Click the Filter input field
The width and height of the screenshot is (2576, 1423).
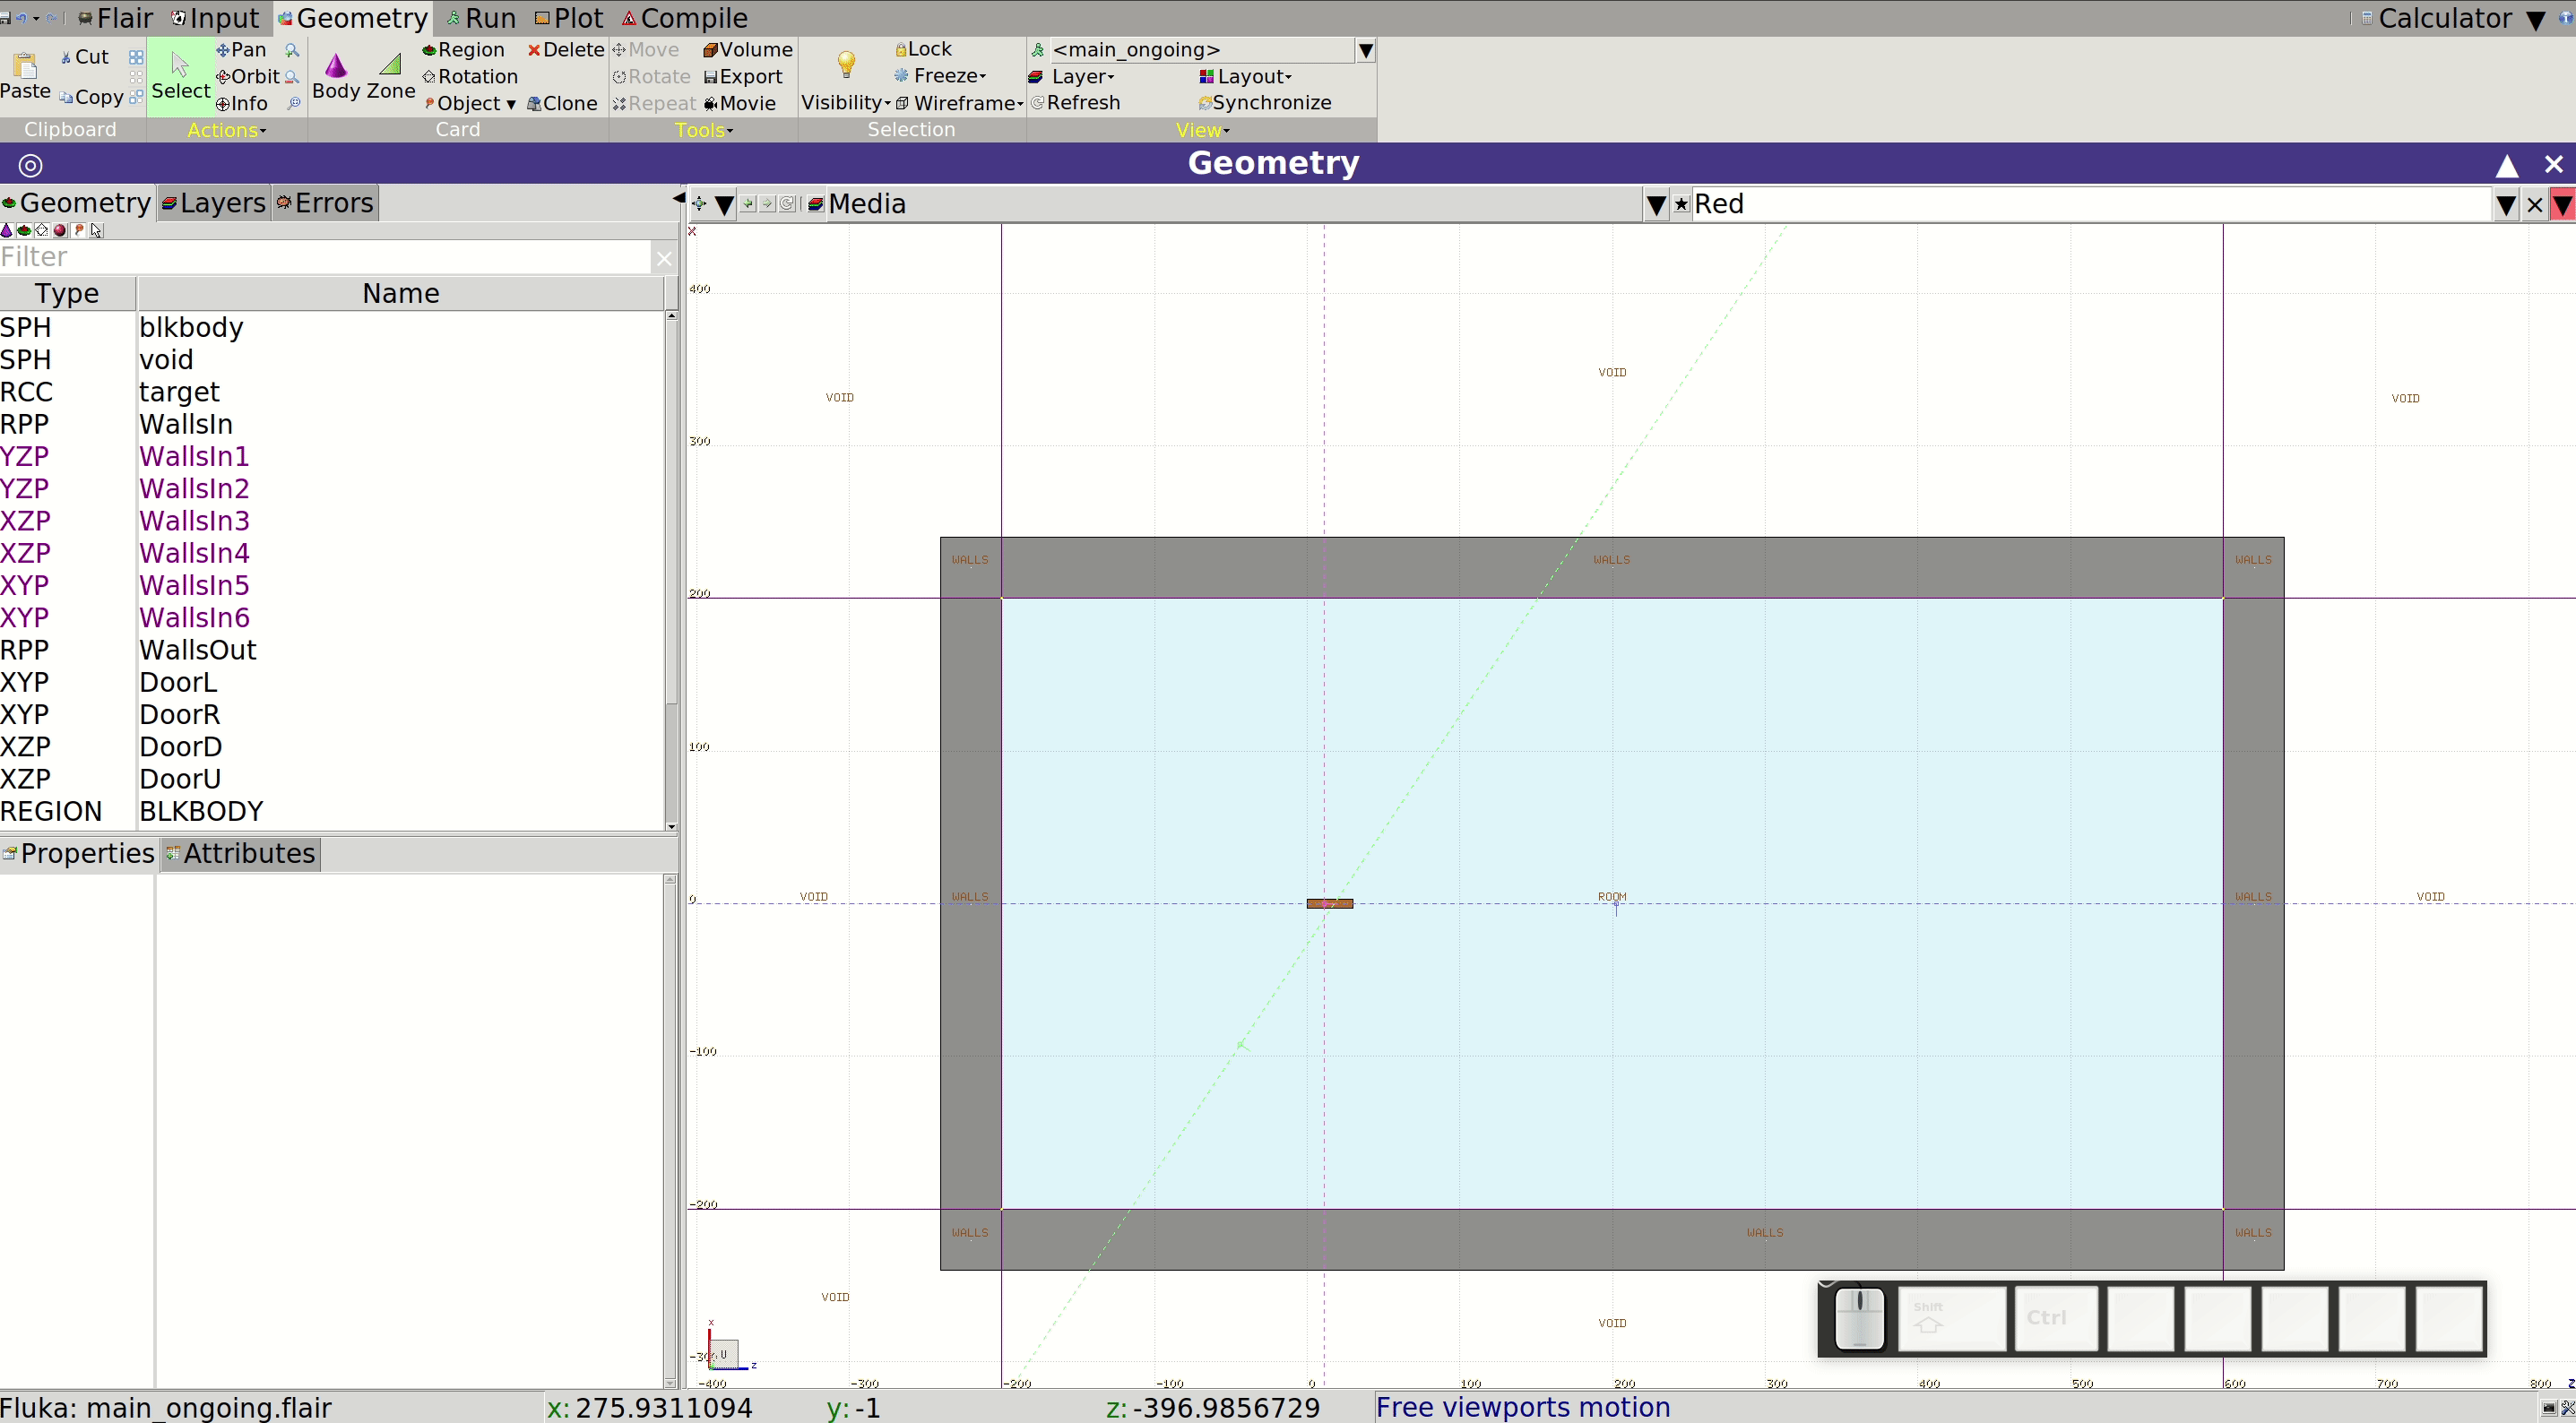tap(325, 258)
